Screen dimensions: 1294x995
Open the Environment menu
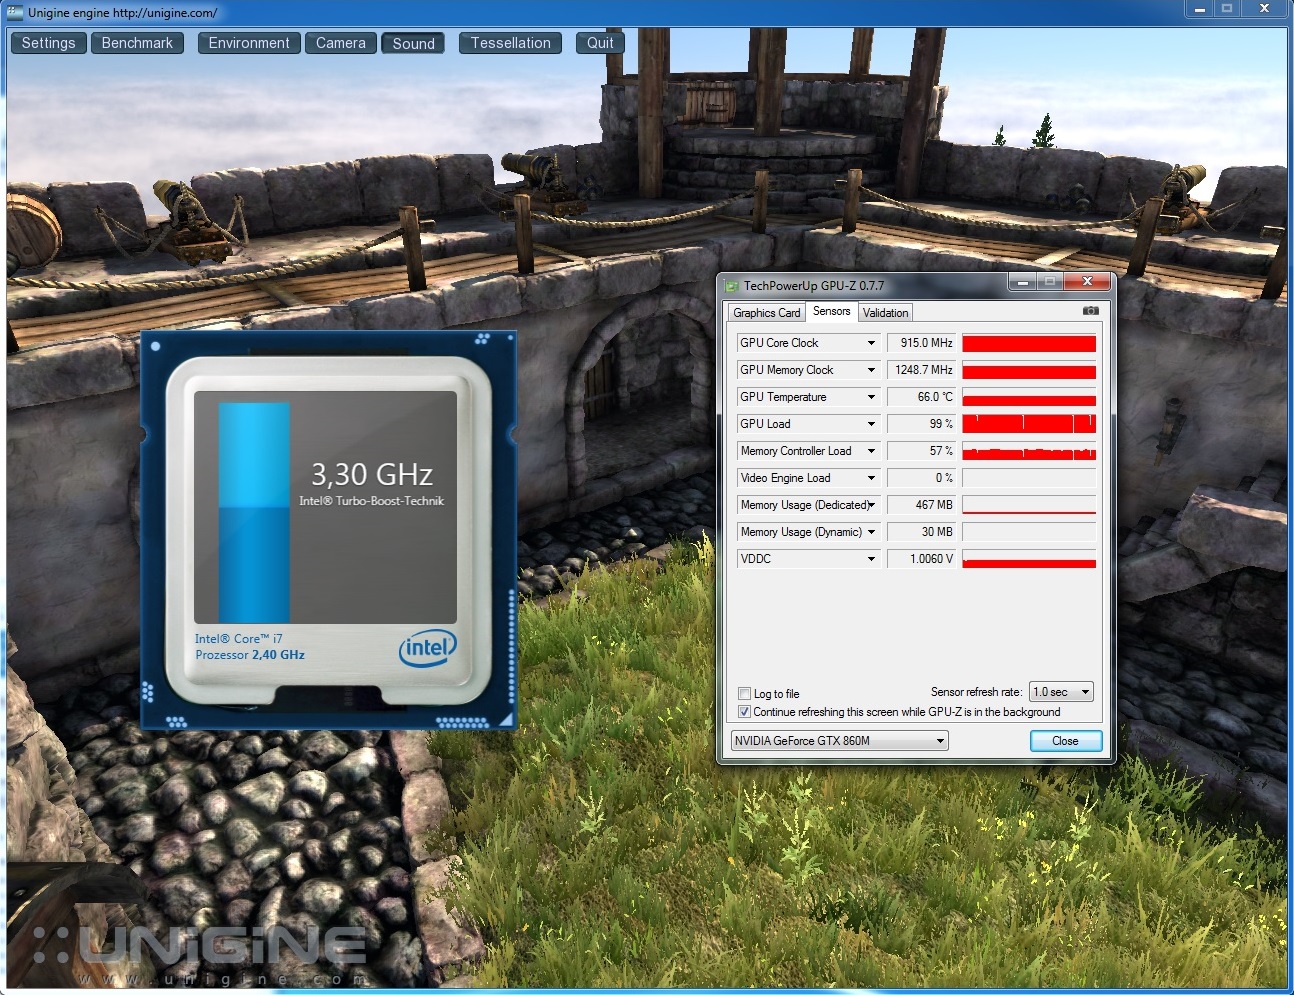[x=249, y=43]
